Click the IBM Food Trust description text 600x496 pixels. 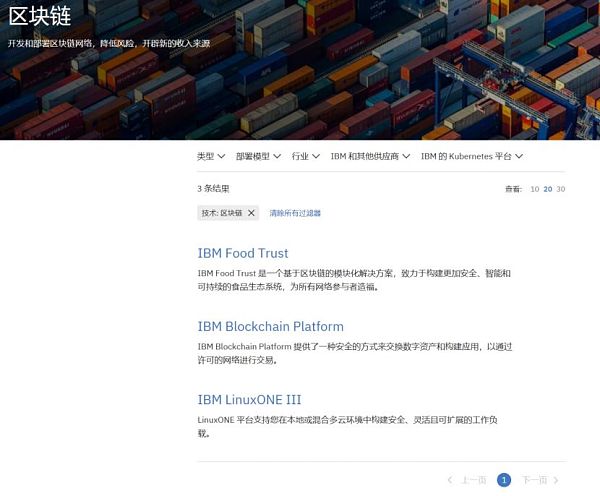tap(354, 279)
